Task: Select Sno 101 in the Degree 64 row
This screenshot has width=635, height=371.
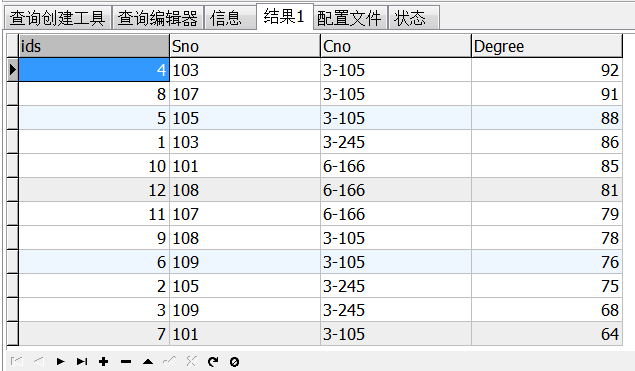Action: click(245, 334)
